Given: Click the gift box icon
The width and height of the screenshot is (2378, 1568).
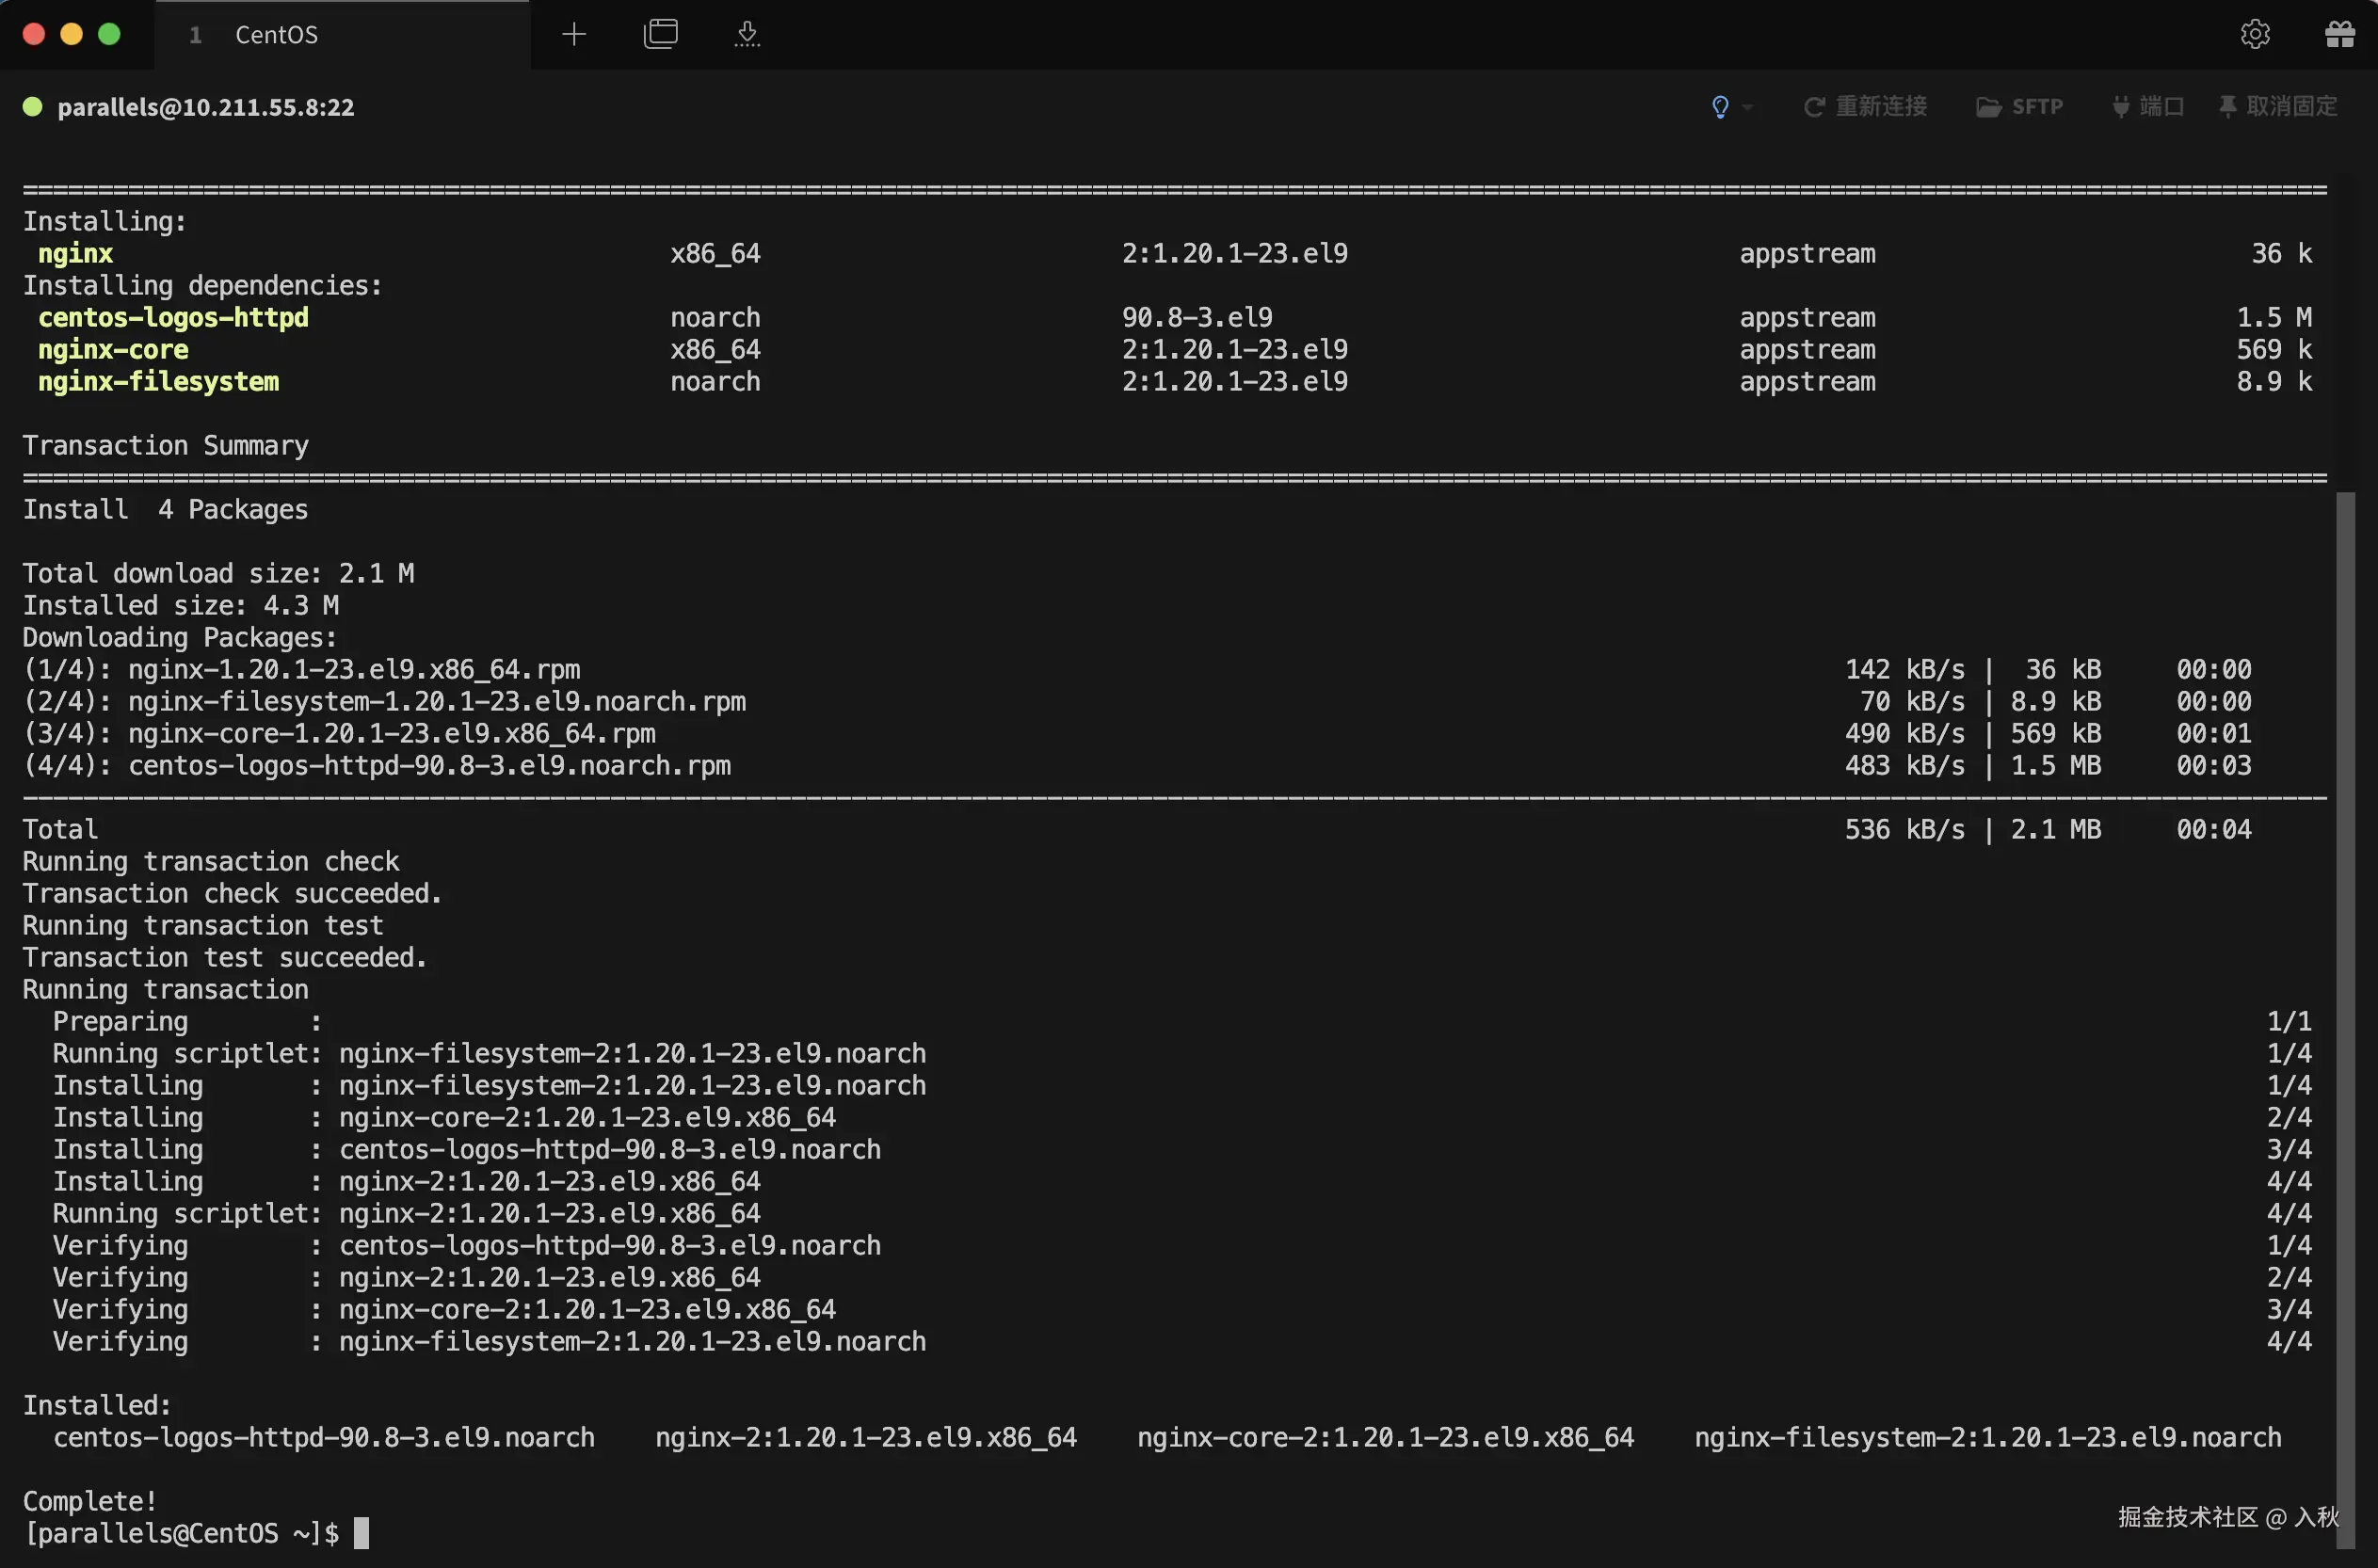Looking at the screenshot, I should click(x=2339, y=35).
